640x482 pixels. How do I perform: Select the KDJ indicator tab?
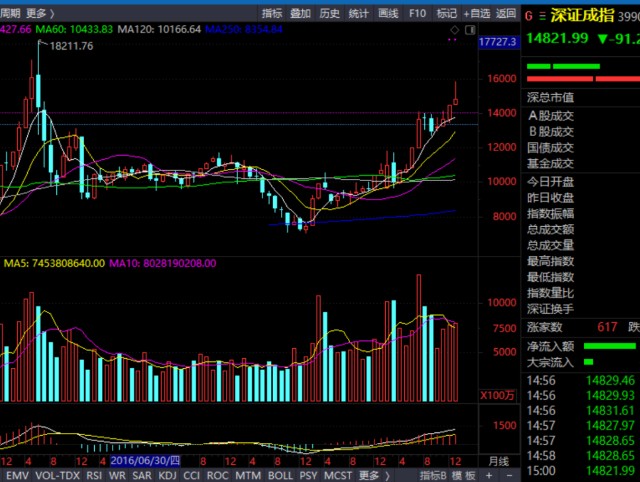[166, 475]
